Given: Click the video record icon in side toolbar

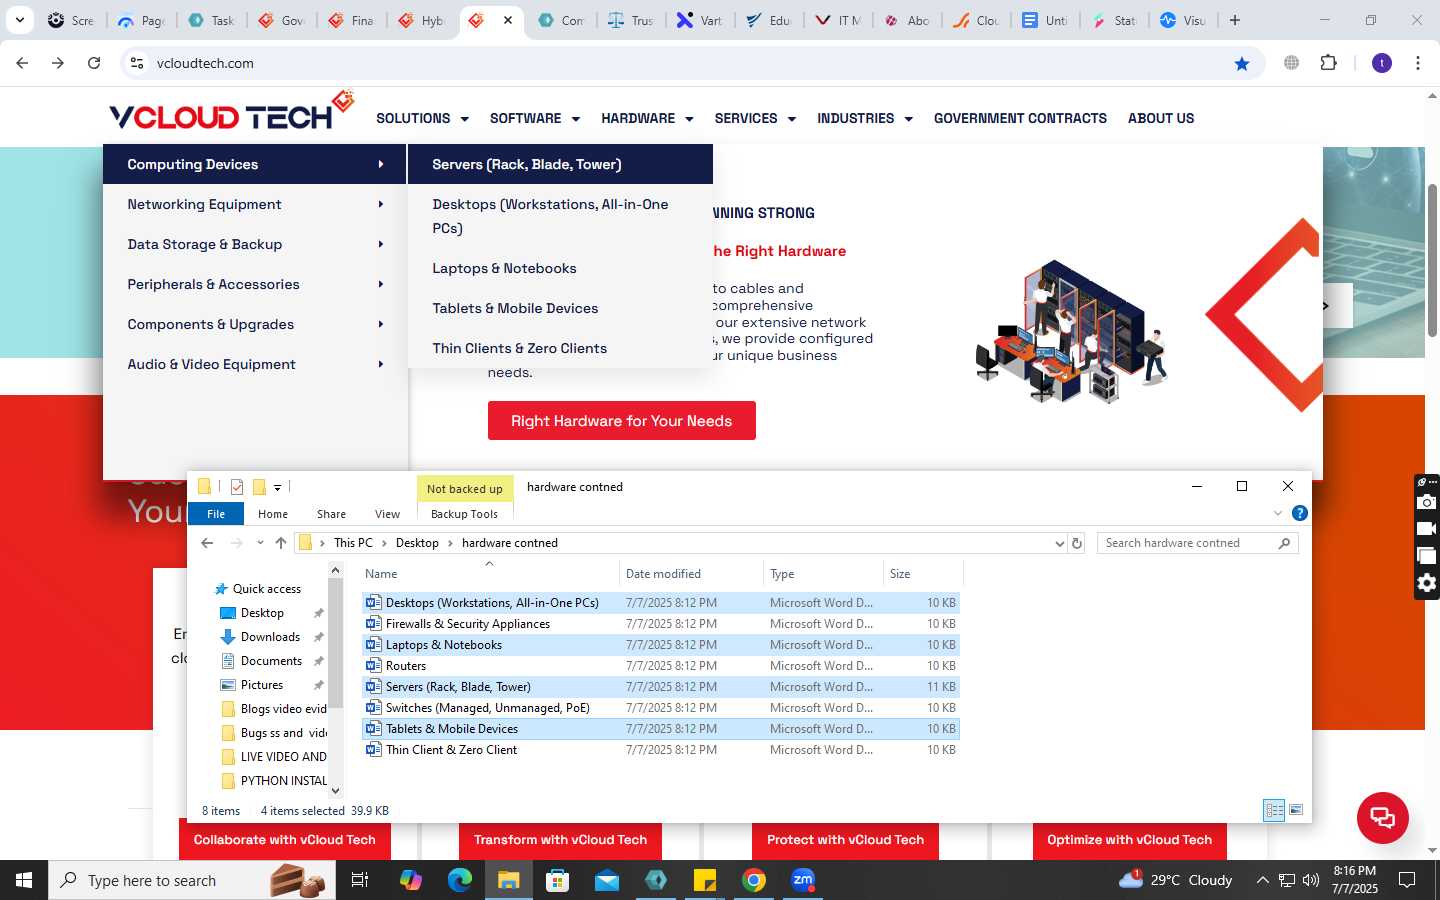Looking at the screenshot, I should 1427,529.
